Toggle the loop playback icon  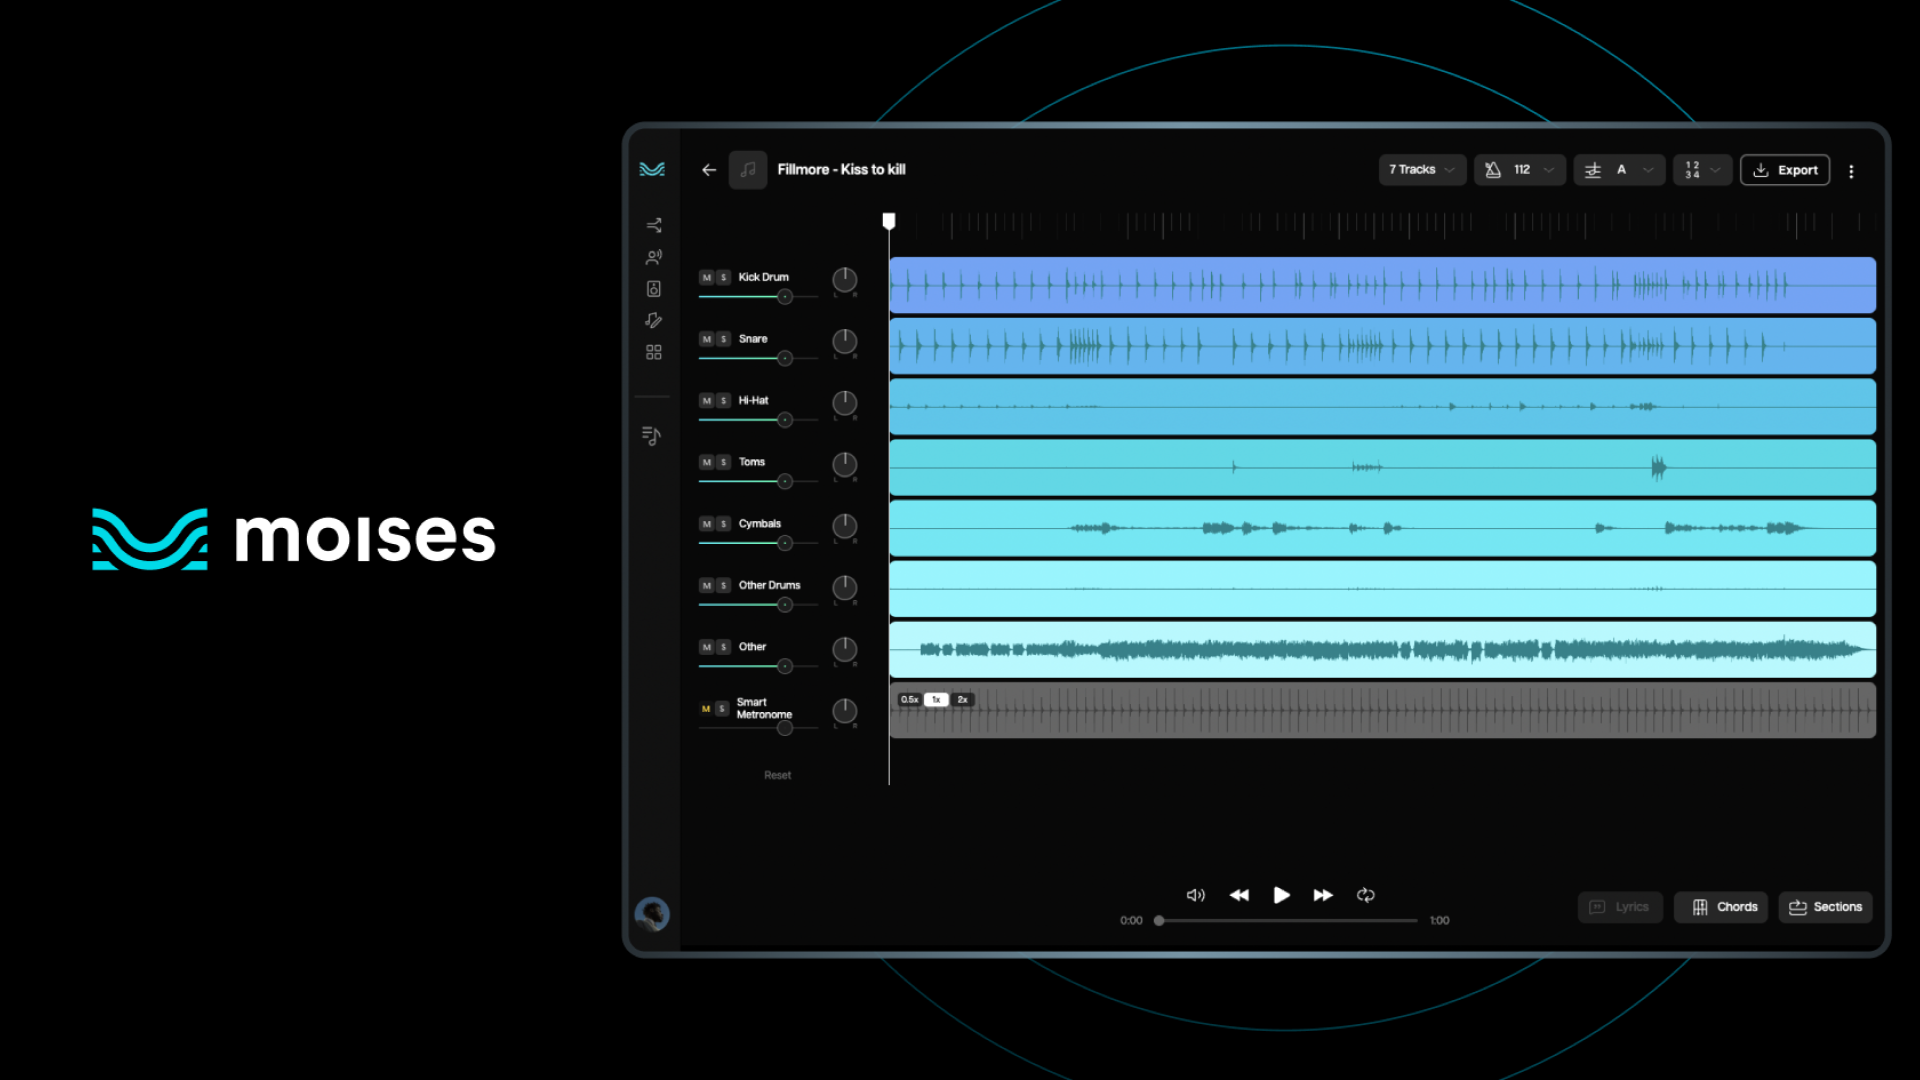click(1365, 895)
